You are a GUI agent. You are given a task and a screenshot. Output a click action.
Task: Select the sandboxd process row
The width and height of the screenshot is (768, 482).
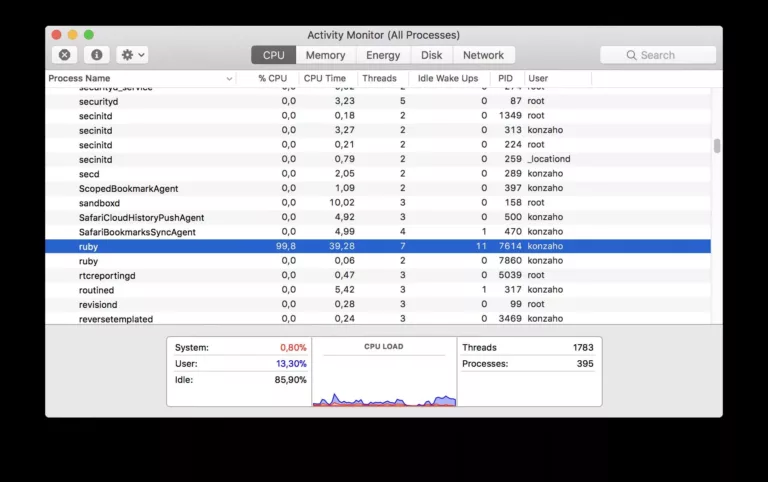pyautogui.click(x=378, y=203)
